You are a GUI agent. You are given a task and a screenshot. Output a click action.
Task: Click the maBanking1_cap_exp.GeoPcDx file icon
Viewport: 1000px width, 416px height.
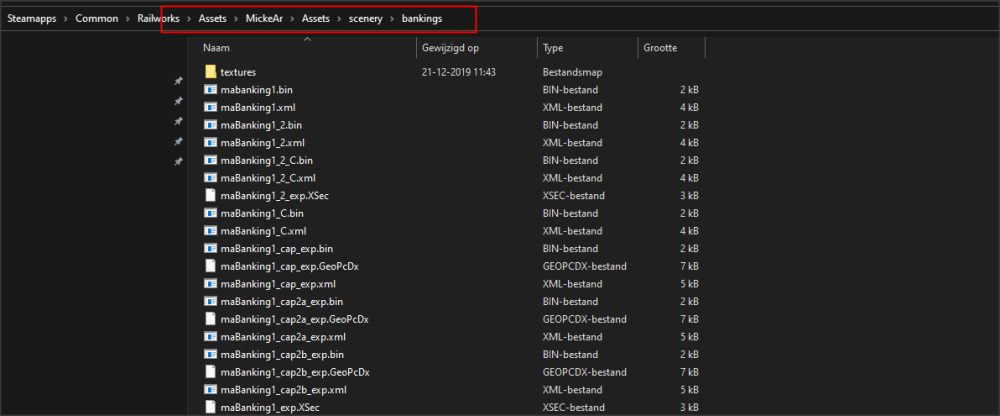pyautogui.click(x=210, y=266)
